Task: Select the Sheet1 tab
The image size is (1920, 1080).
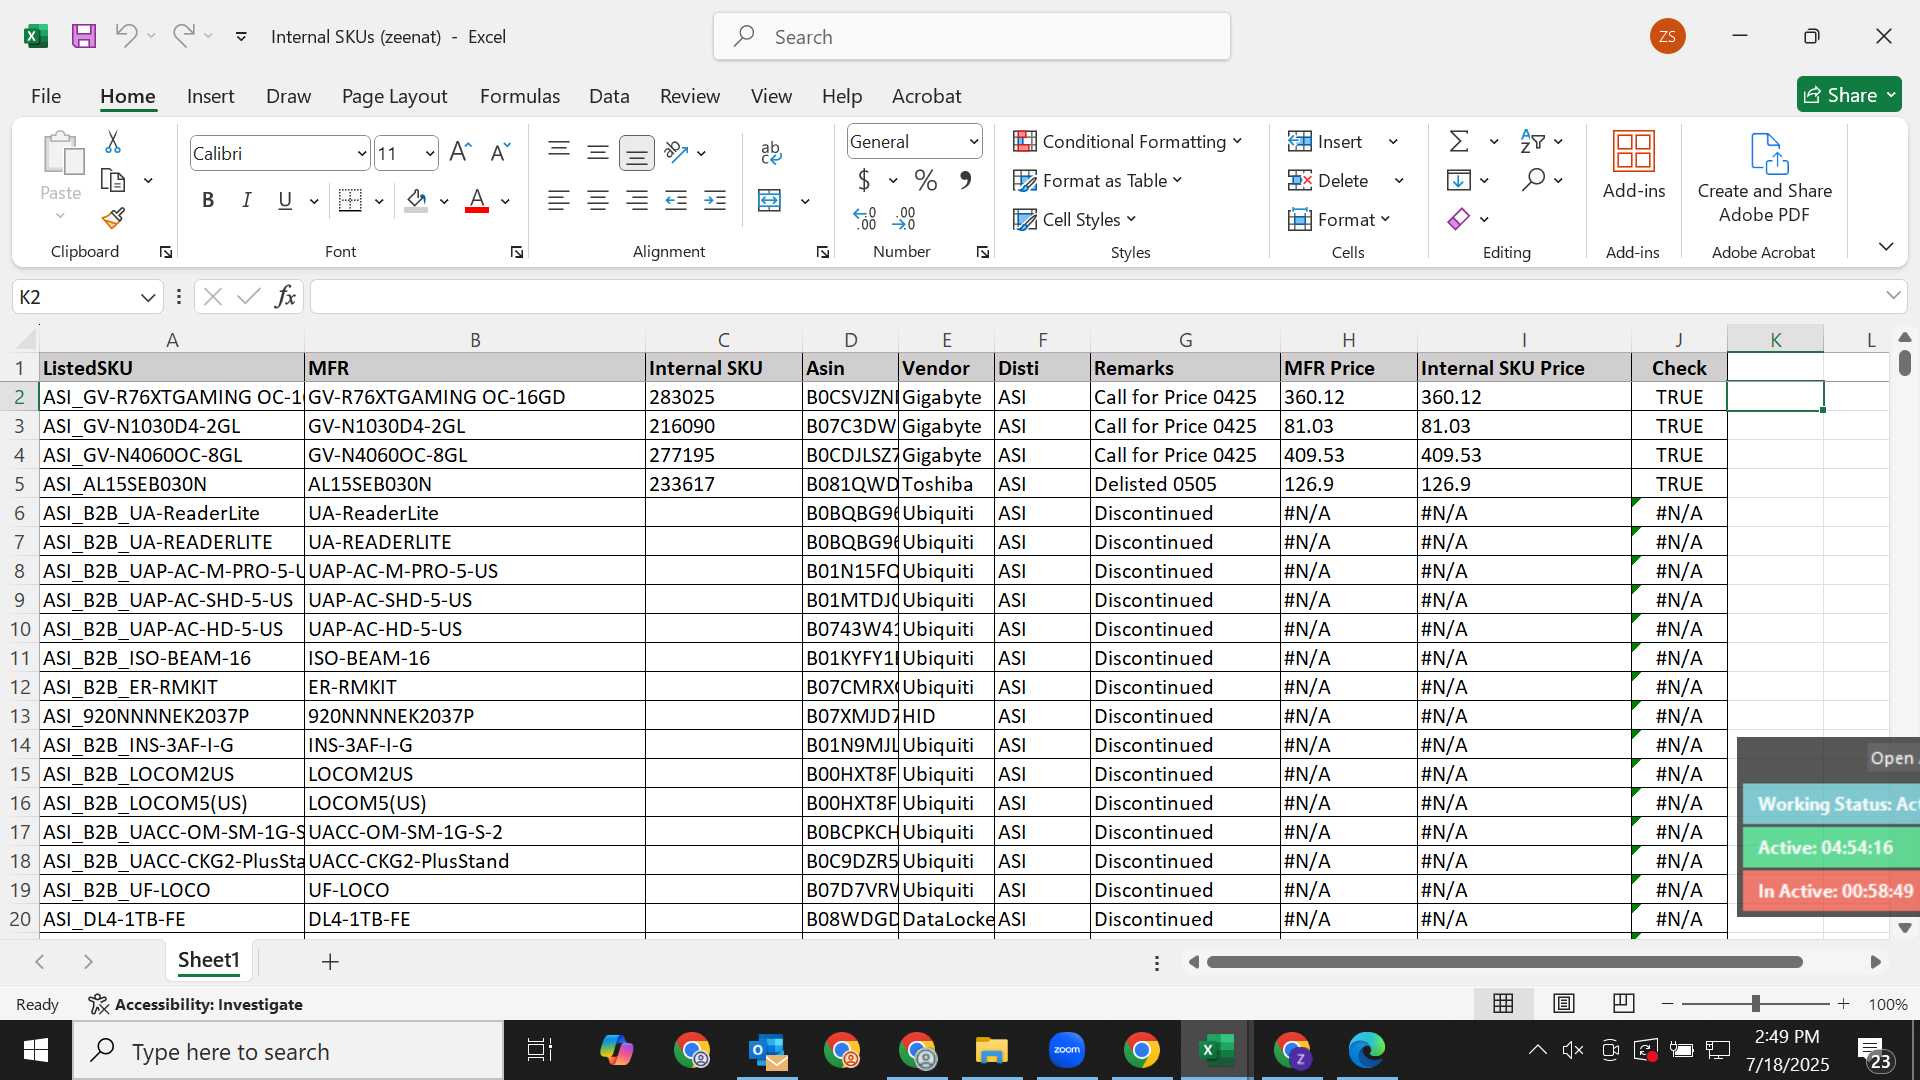Action: pos(209,960)
